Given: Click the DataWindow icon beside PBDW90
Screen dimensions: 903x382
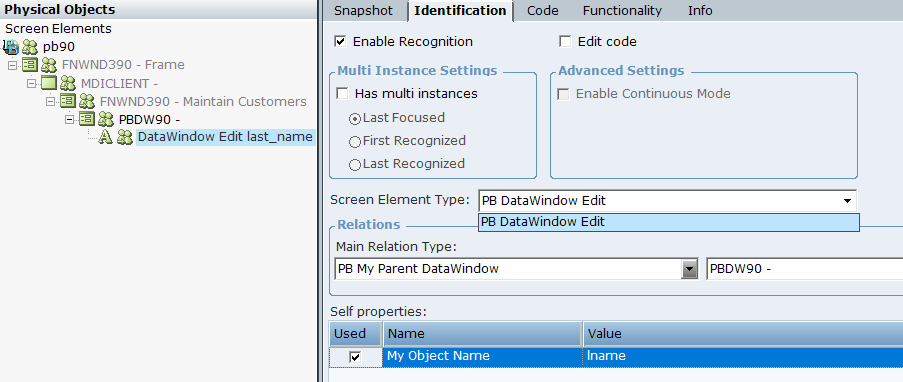Looking at the screenshot, I should tap(87, 119).
